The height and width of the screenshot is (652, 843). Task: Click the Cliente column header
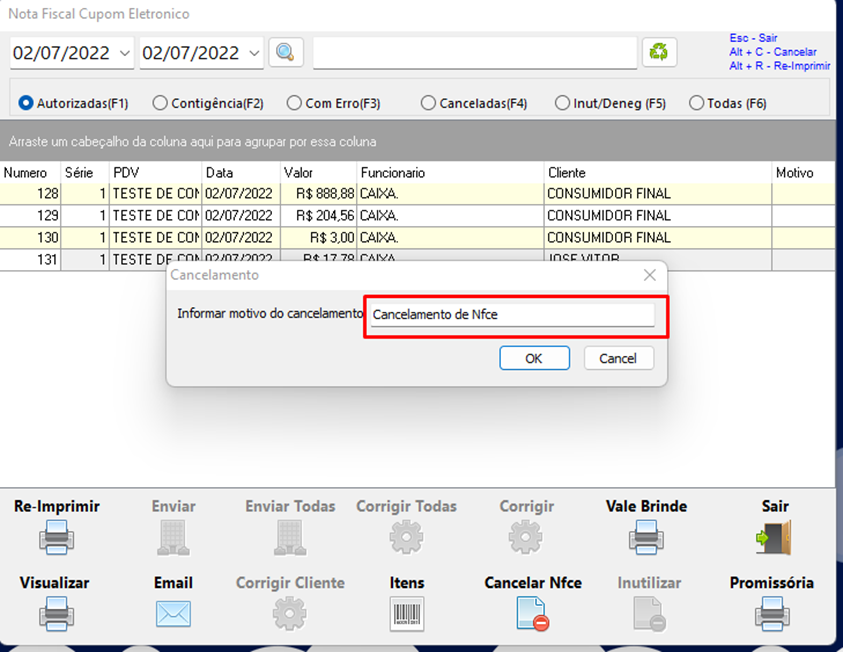658,173
